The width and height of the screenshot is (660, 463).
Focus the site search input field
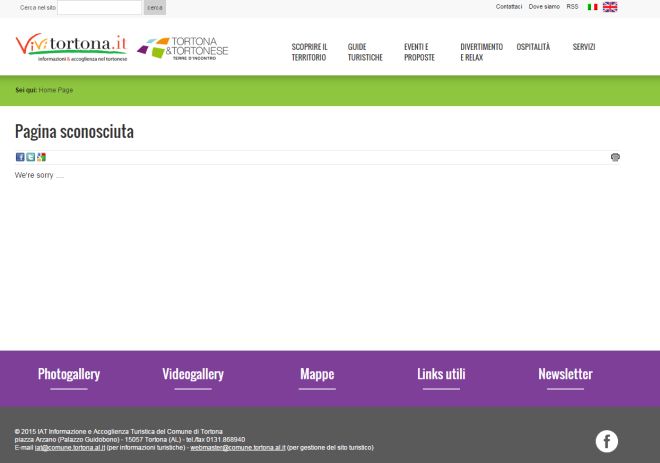click(99, 8)
